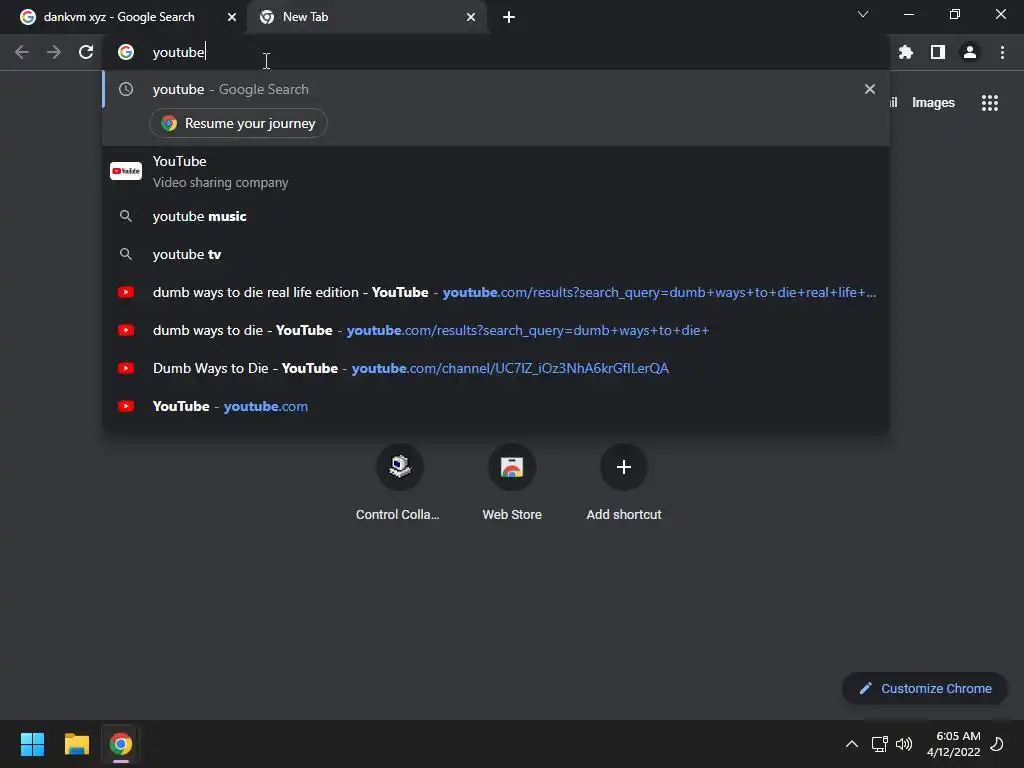
Task: Open File Explorer from taskbar
Action: click(76, 744)
